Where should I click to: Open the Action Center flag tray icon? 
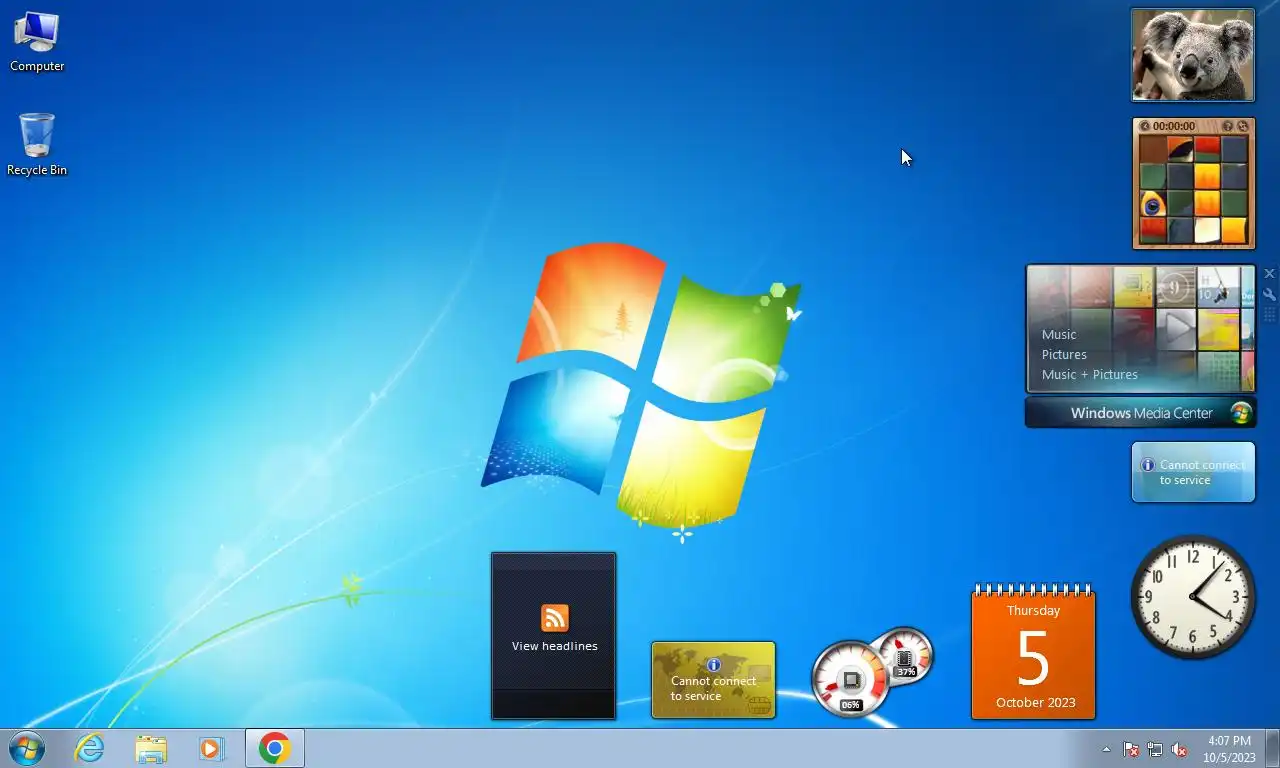[x=1131, y=749]
